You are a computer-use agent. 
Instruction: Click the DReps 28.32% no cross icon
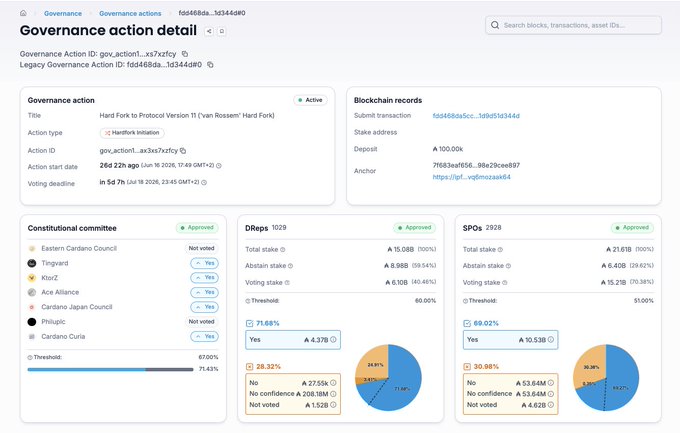[x=249, y=367]
